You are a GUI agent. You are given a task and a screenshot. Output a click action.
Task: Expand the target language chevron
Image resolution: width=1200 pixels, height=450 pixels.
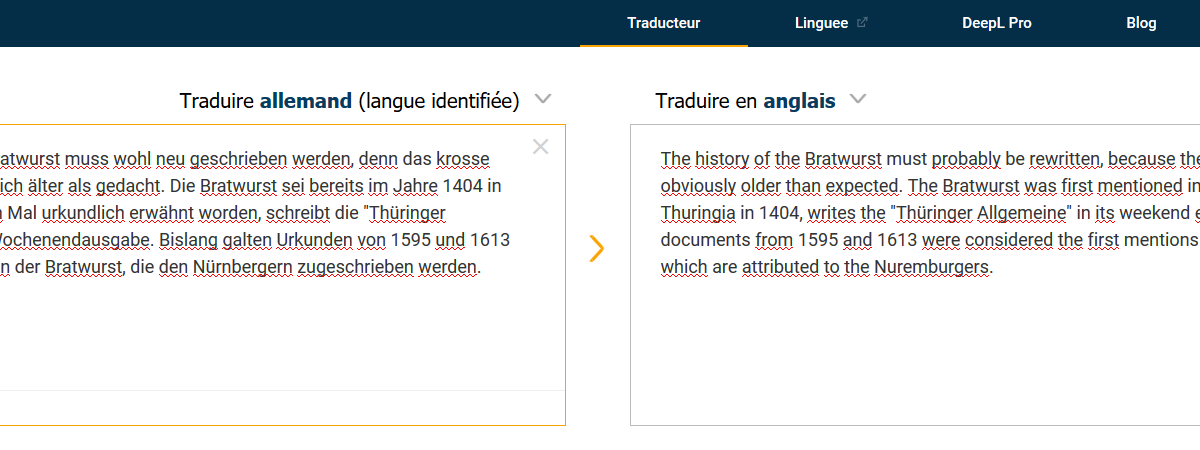coord(857,99)
